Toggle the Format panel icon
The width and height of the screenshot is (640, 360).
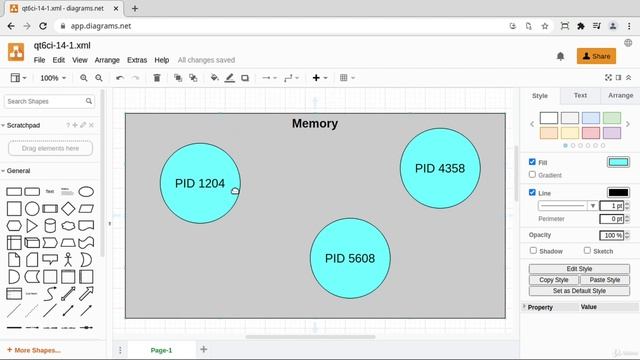619,78
